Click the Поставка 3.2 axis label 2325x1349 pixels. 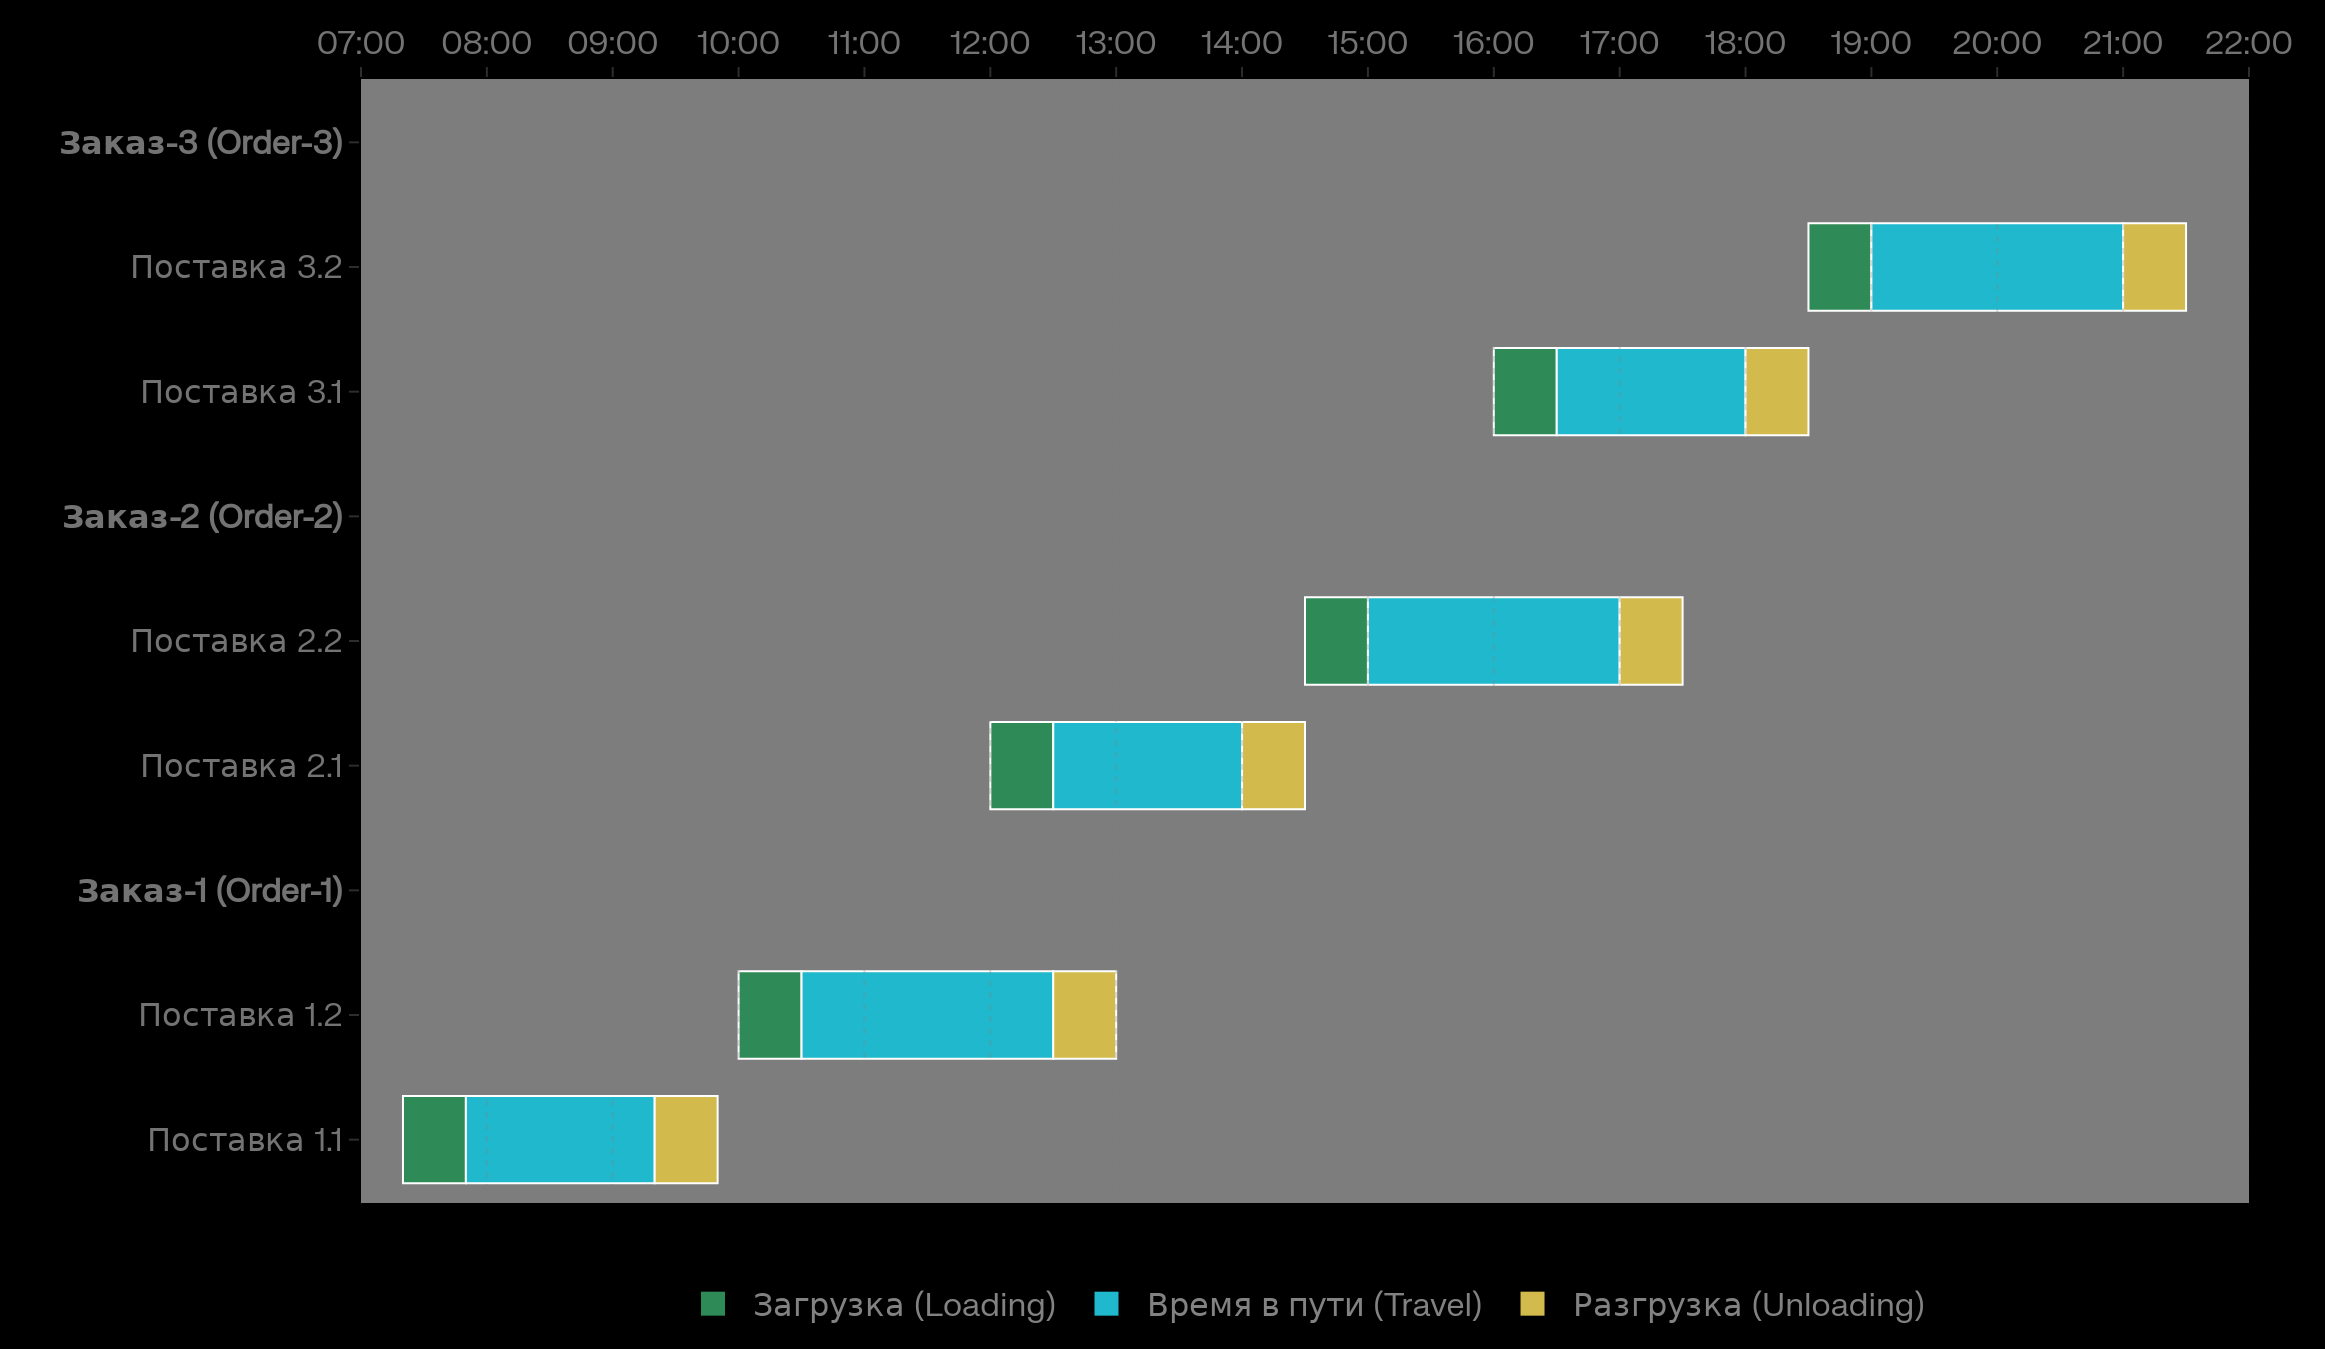[x=237, y=267]
